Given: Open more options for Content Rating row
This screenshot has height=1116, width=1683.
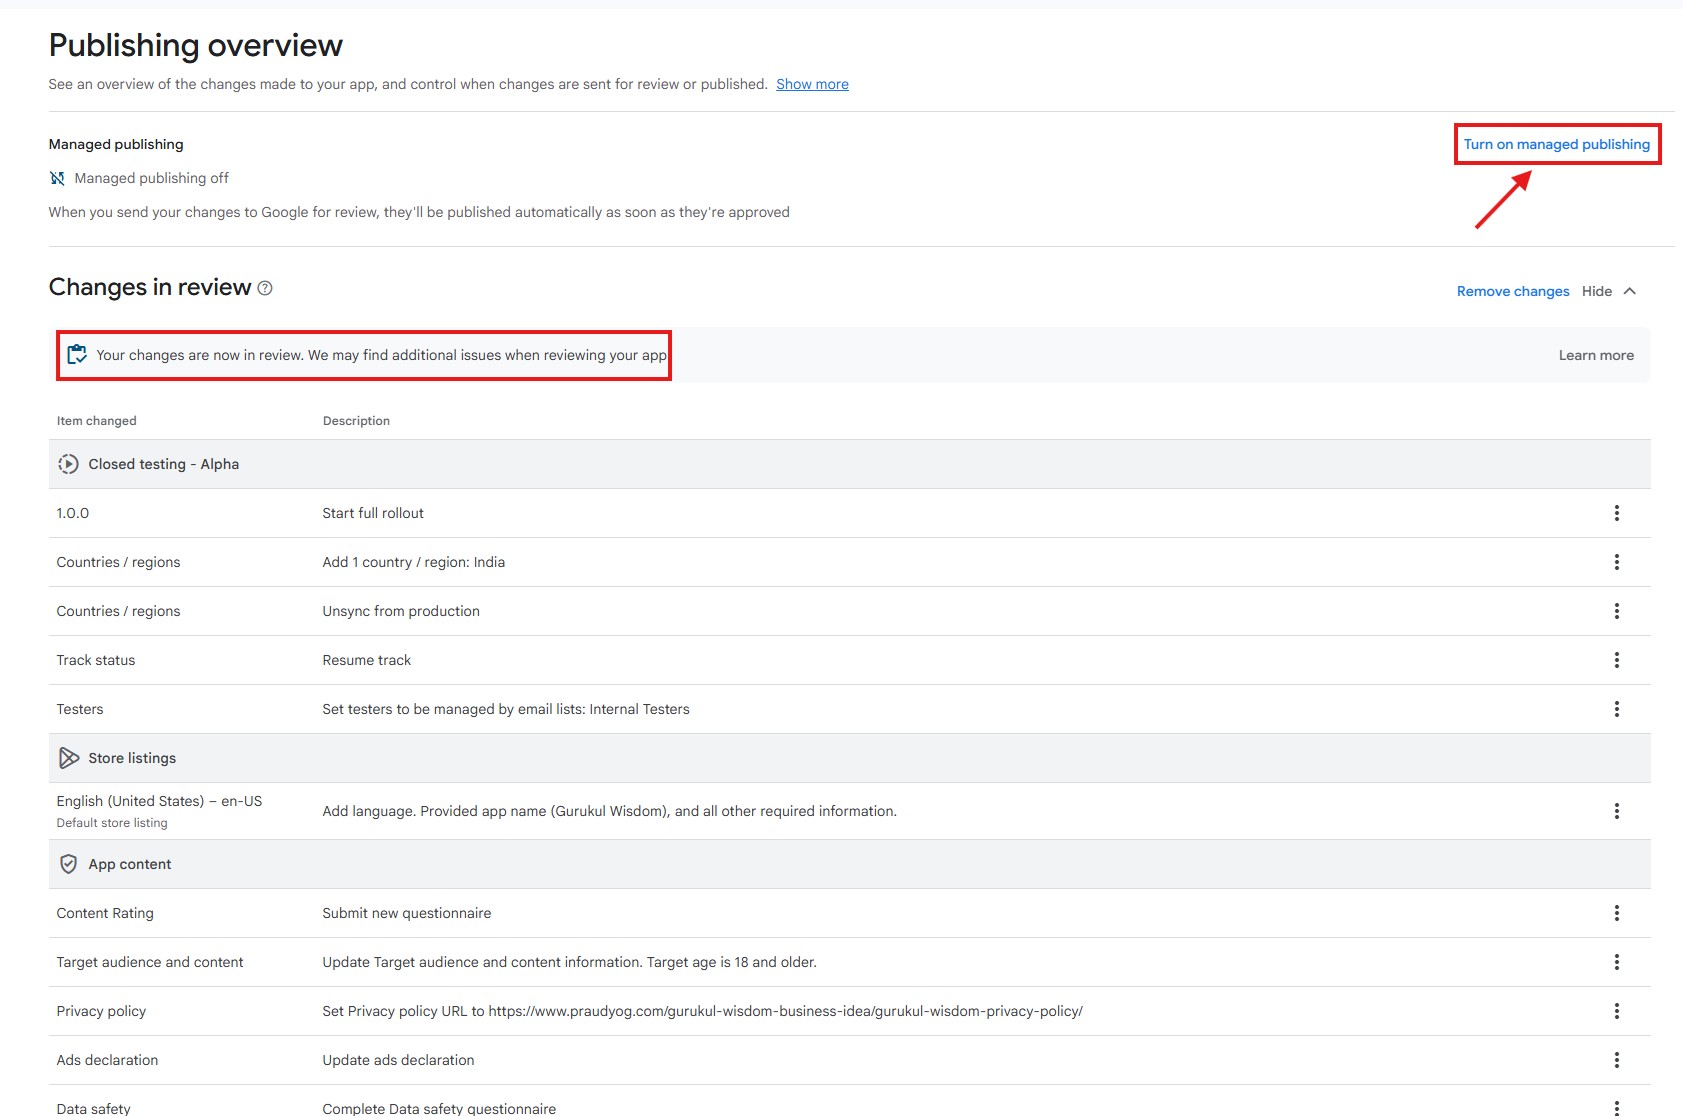Looking at the screenshot, I should [1616, 913].
